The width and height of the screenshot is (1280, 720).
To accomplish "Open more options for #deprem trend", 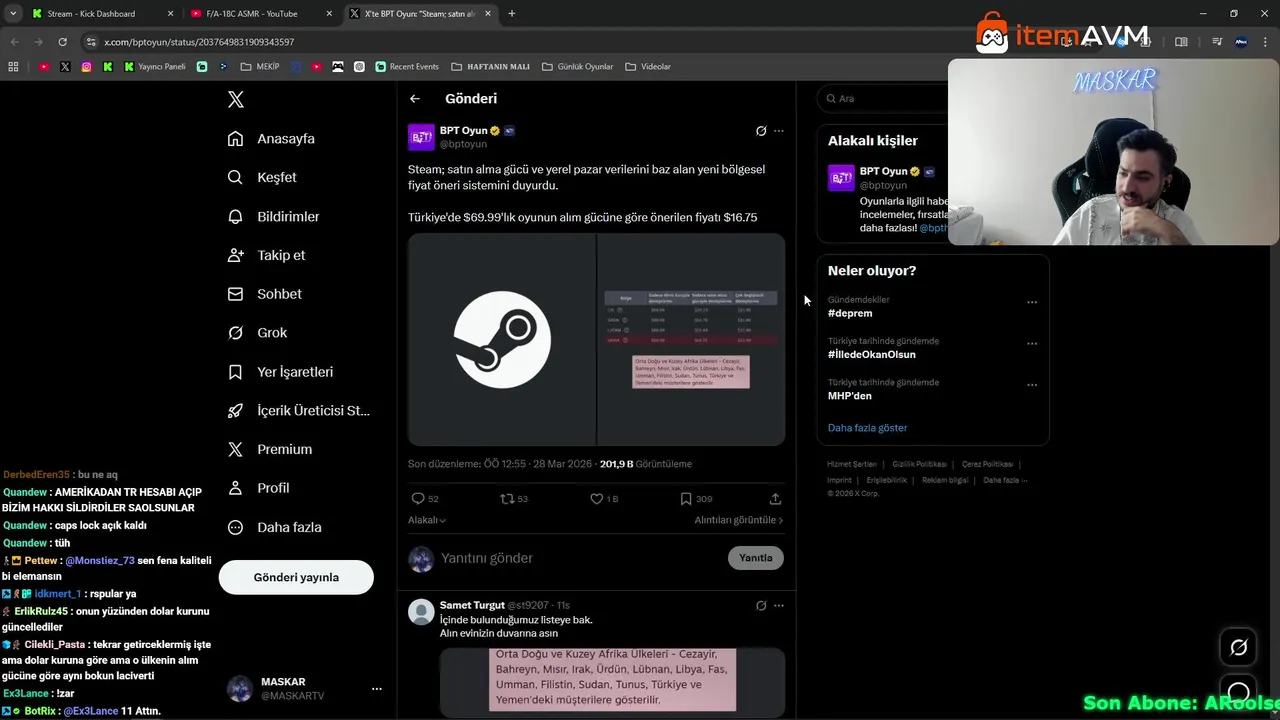I will coord(1032,302).
